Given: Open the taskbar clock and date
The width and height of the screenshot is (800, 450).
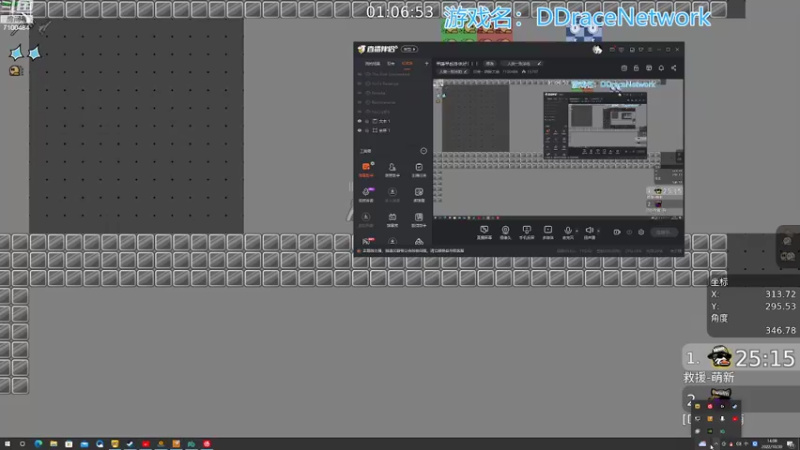Looking at the screenshot, I should coord(772,444).
